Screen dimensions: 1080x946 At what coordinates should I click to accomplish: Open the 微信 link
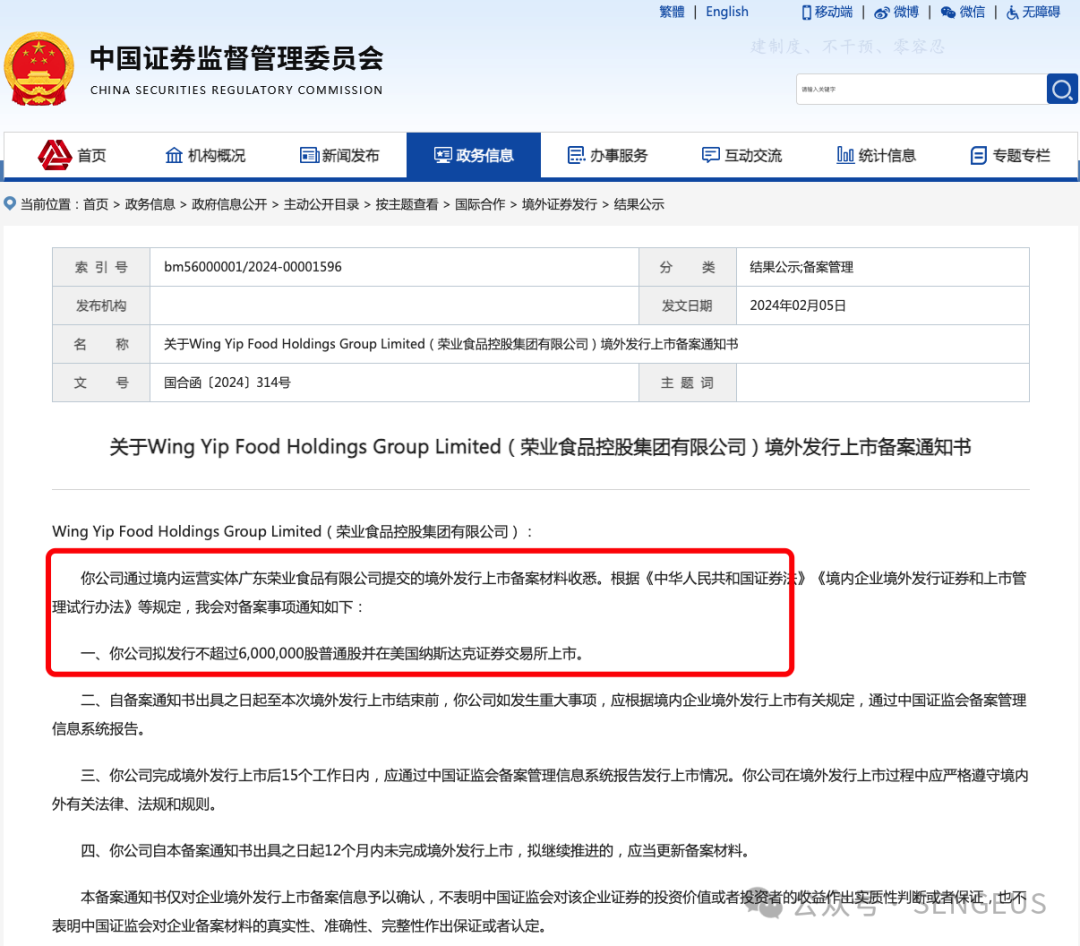[972, 12]
